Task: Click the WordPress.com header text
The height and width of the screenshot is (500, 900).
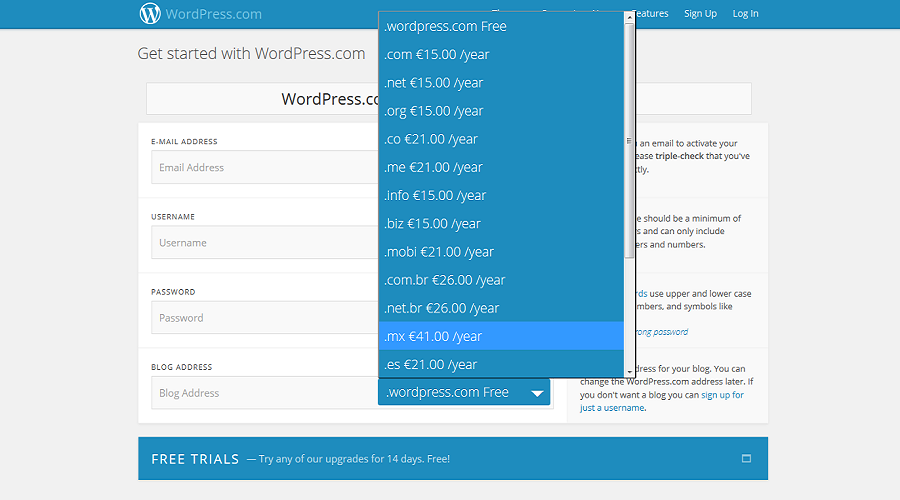Action: coord(214,14)
